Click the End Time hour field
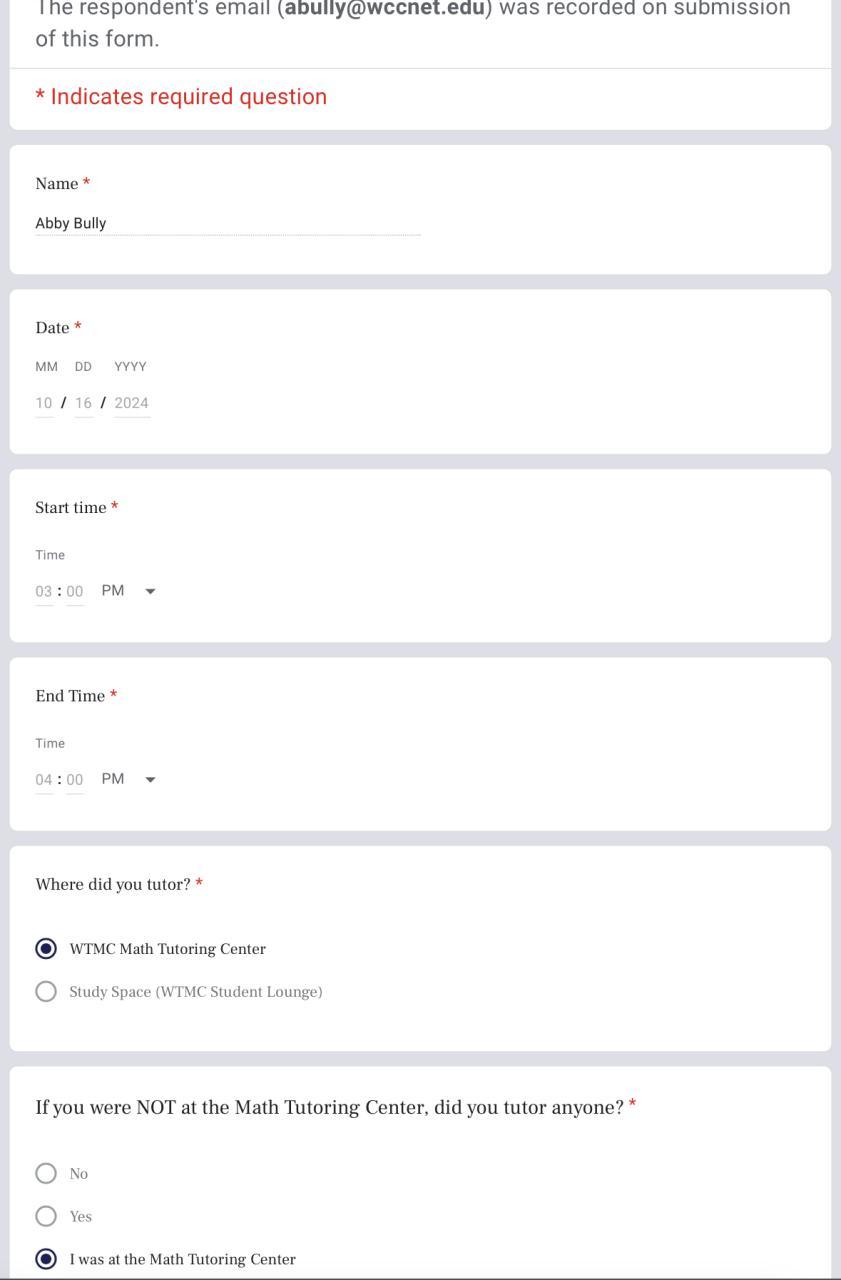The image size is (841, 1280). point(44,780)
